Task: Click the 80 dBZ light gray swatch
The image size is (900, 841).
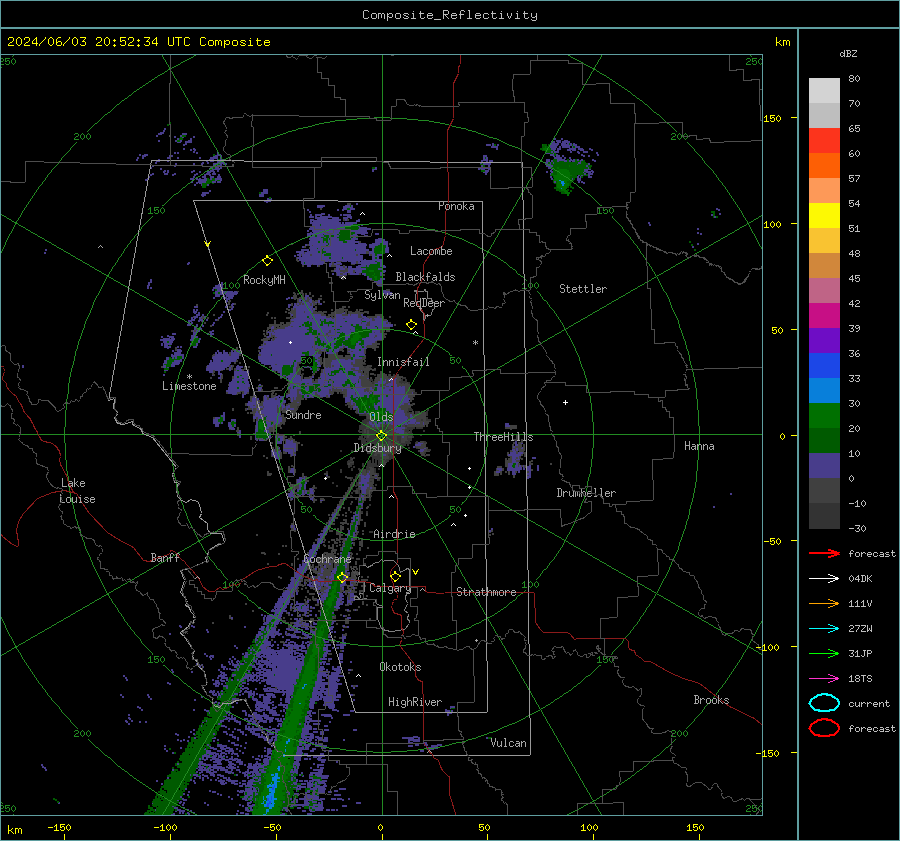Action: click(824, 91)
